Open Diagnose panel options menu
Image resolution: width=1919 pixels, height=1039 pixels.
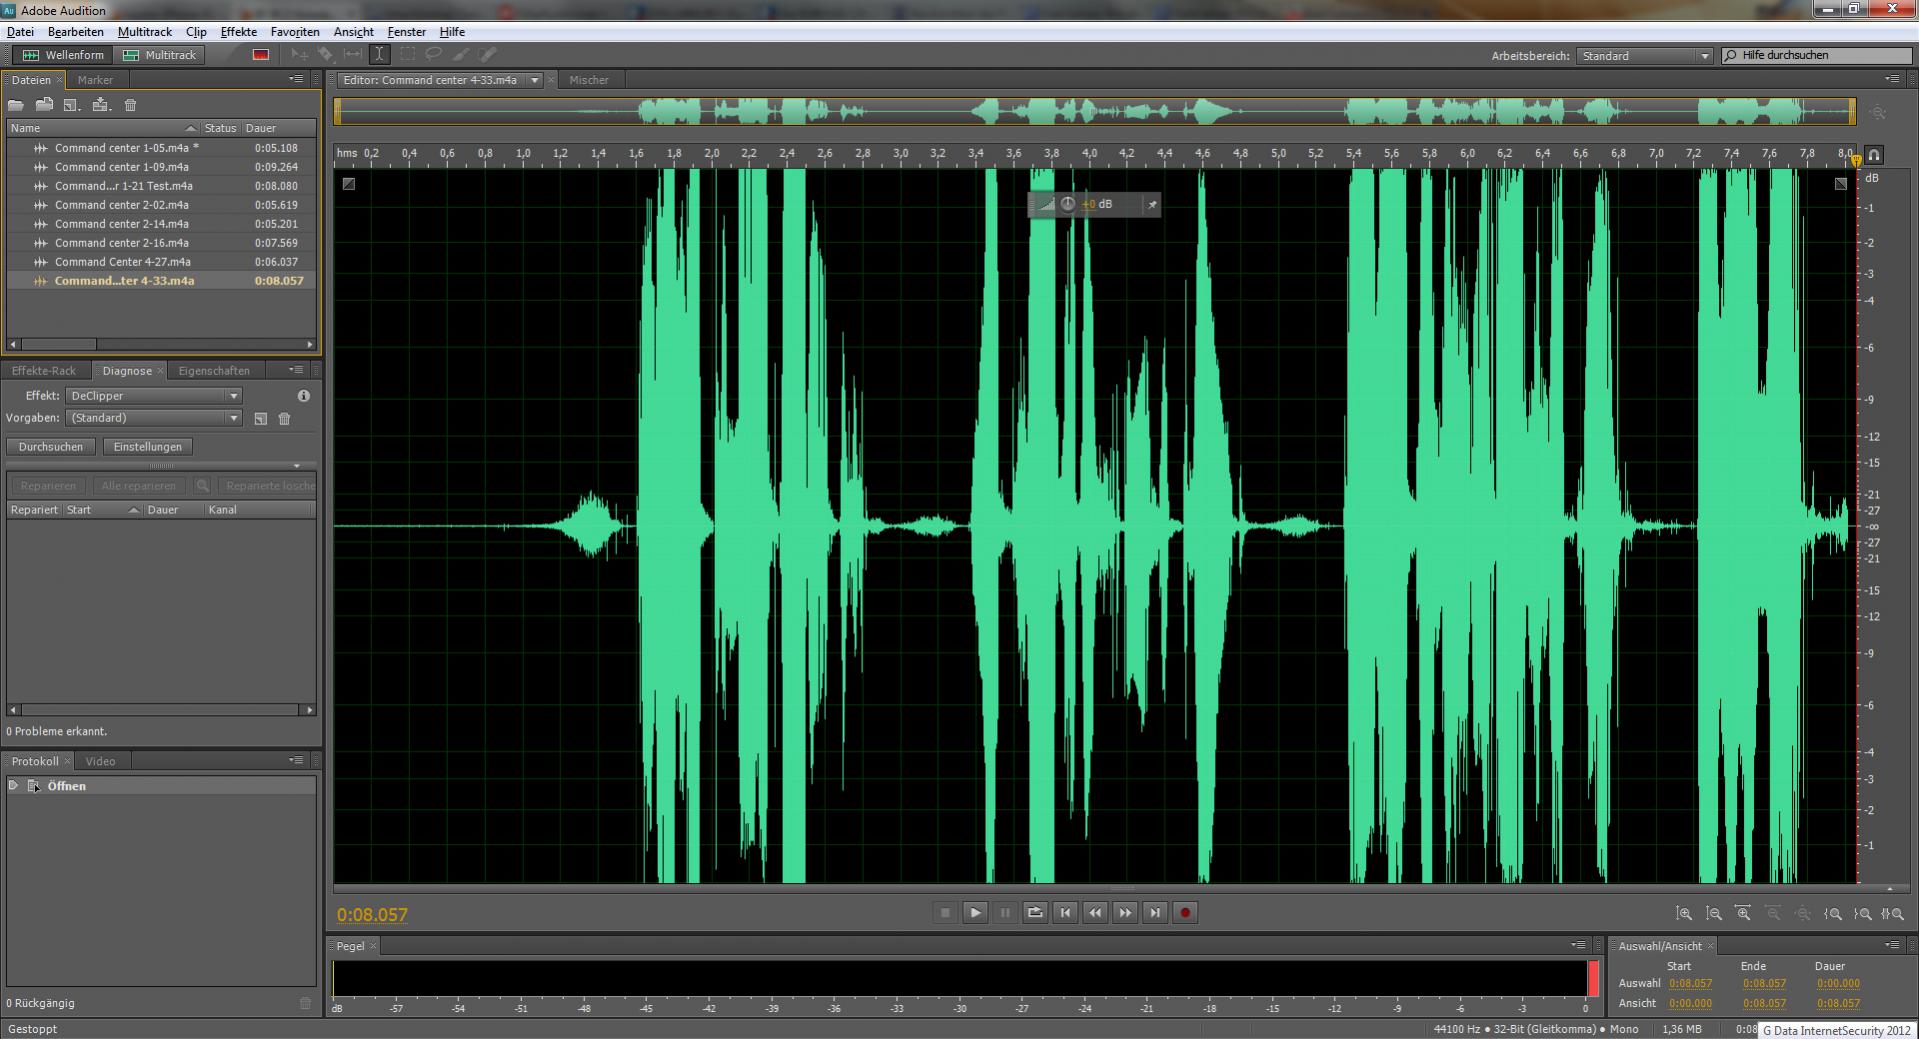tap(296, 370)
